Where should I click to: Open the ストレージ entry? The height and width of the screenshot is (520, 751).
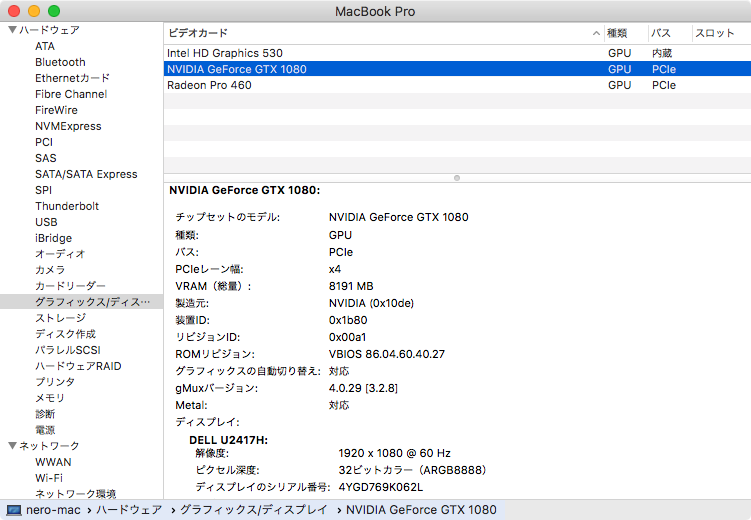(60, 318)
